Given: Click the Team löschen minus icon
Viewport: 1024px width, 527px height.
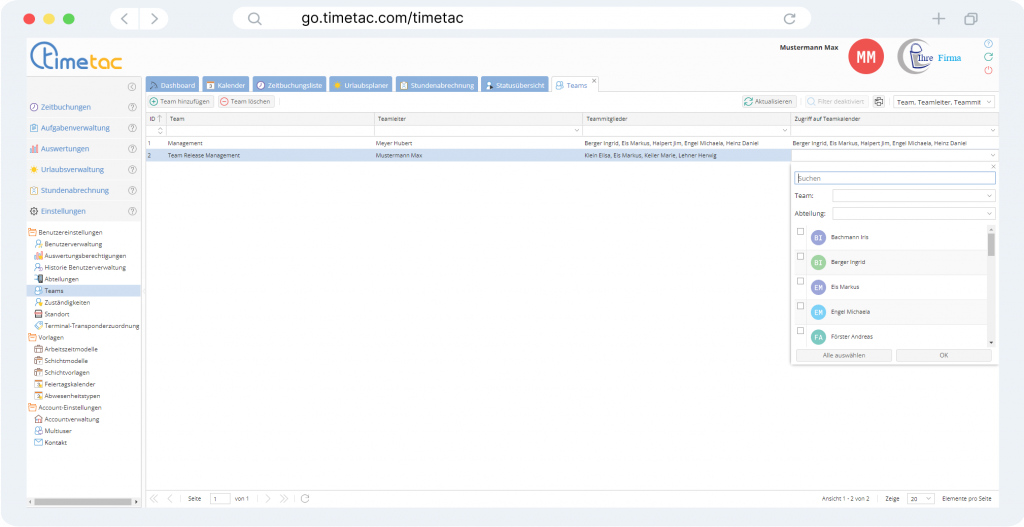Looking at the screenshot, I should point(224,102).
